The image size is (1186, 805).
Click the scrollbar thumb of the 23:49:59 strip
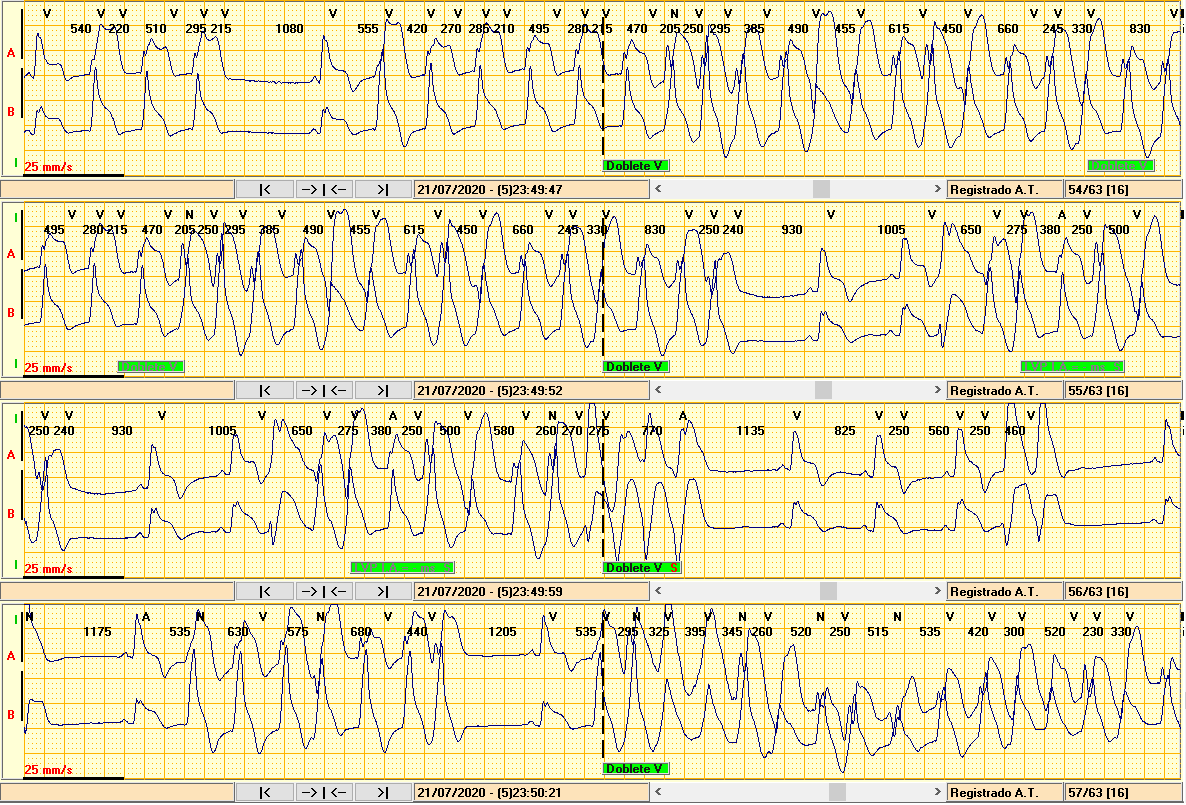tap(828, 591)
